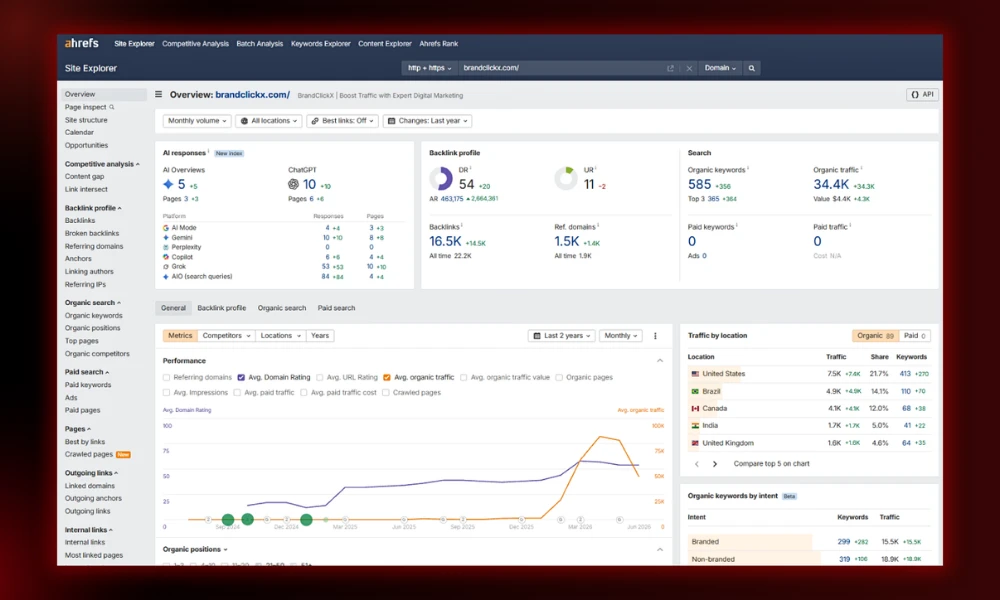Click the Canada flag icon
Viewport: 1000px width, 600px height.
click(695, 408)
